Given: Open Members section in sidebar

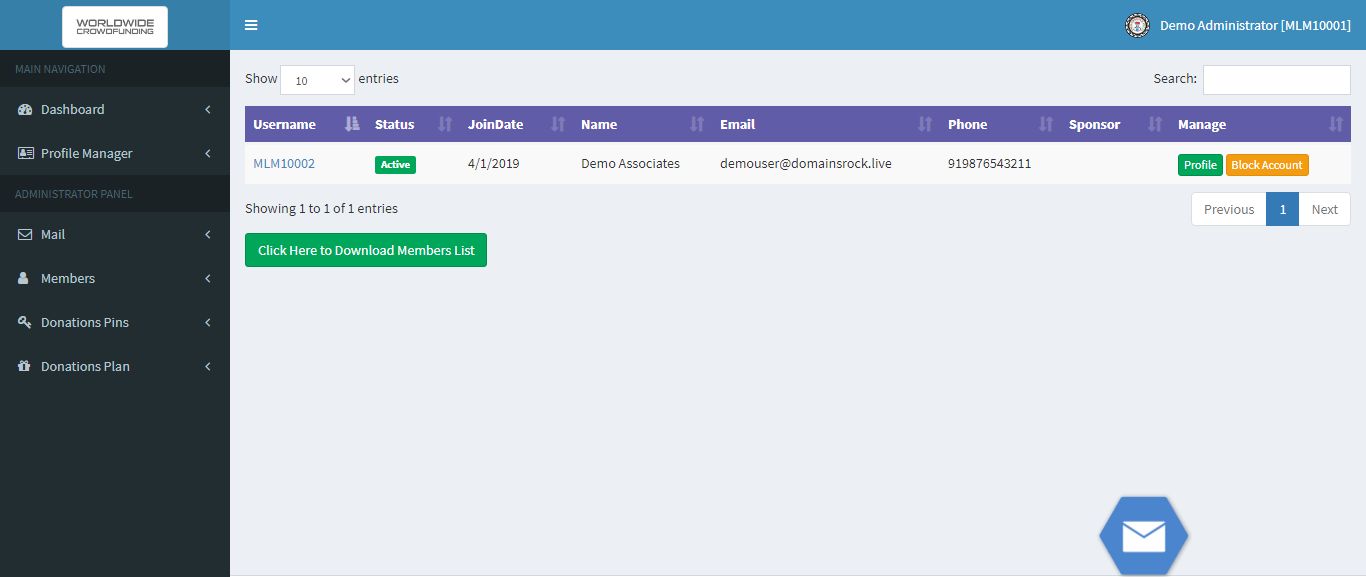Looking at the screenshot, I should coord(115,278).
